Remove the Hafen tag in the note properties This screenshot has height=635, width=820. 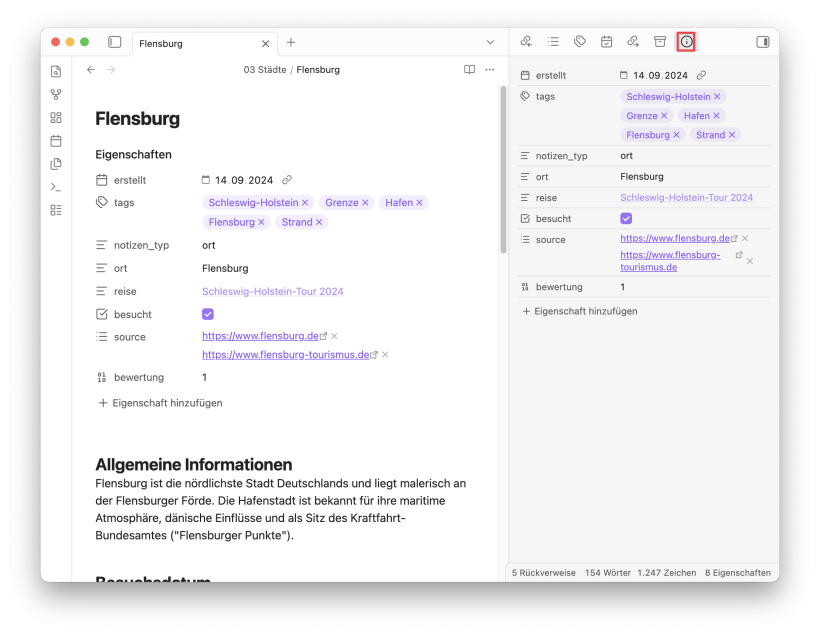420,203
